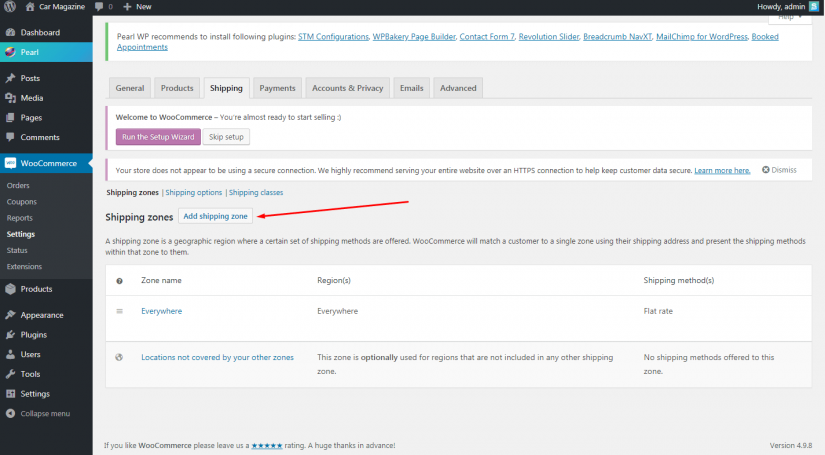Click the Plugins plug icon
825x455 pixels.
point(11,335)
